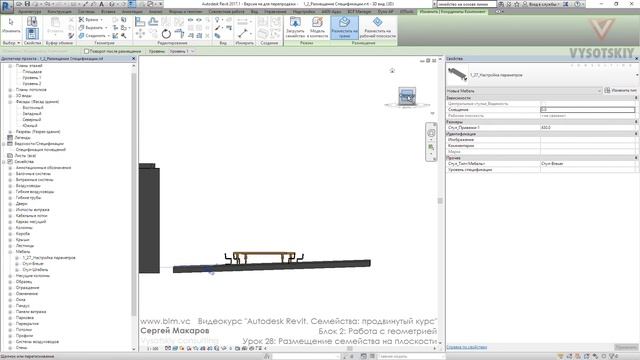
Task: Expand the 'Двери' families tree node
Action: click(x=10, y=204)
